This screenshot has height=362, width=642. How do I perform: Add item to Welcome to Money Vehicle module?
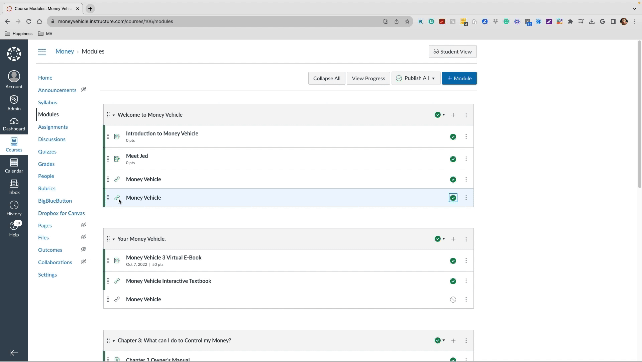point(453,115)
